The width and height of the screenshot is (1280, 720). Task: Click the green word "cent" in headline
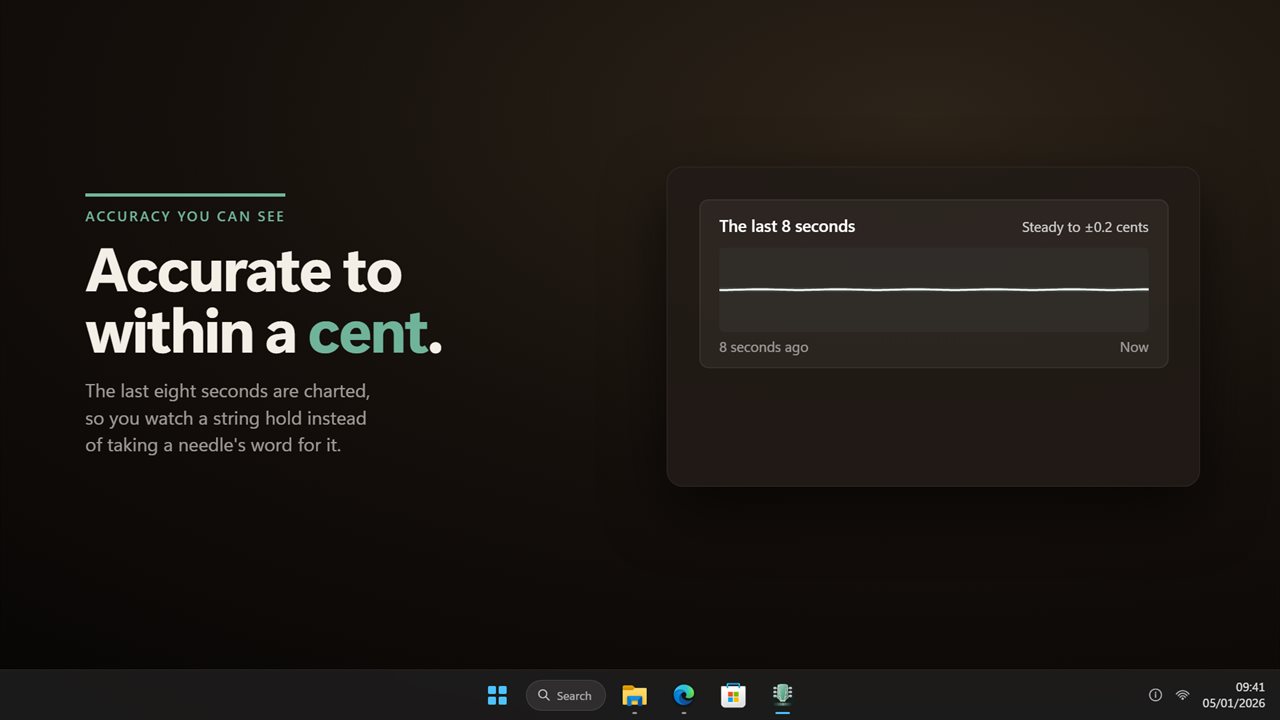coord(368,333)
